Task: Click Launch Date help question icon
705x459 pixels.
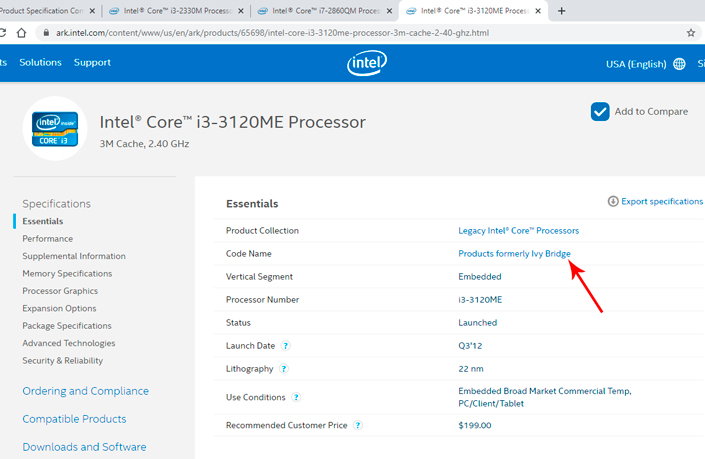Action: click(285, 346)
